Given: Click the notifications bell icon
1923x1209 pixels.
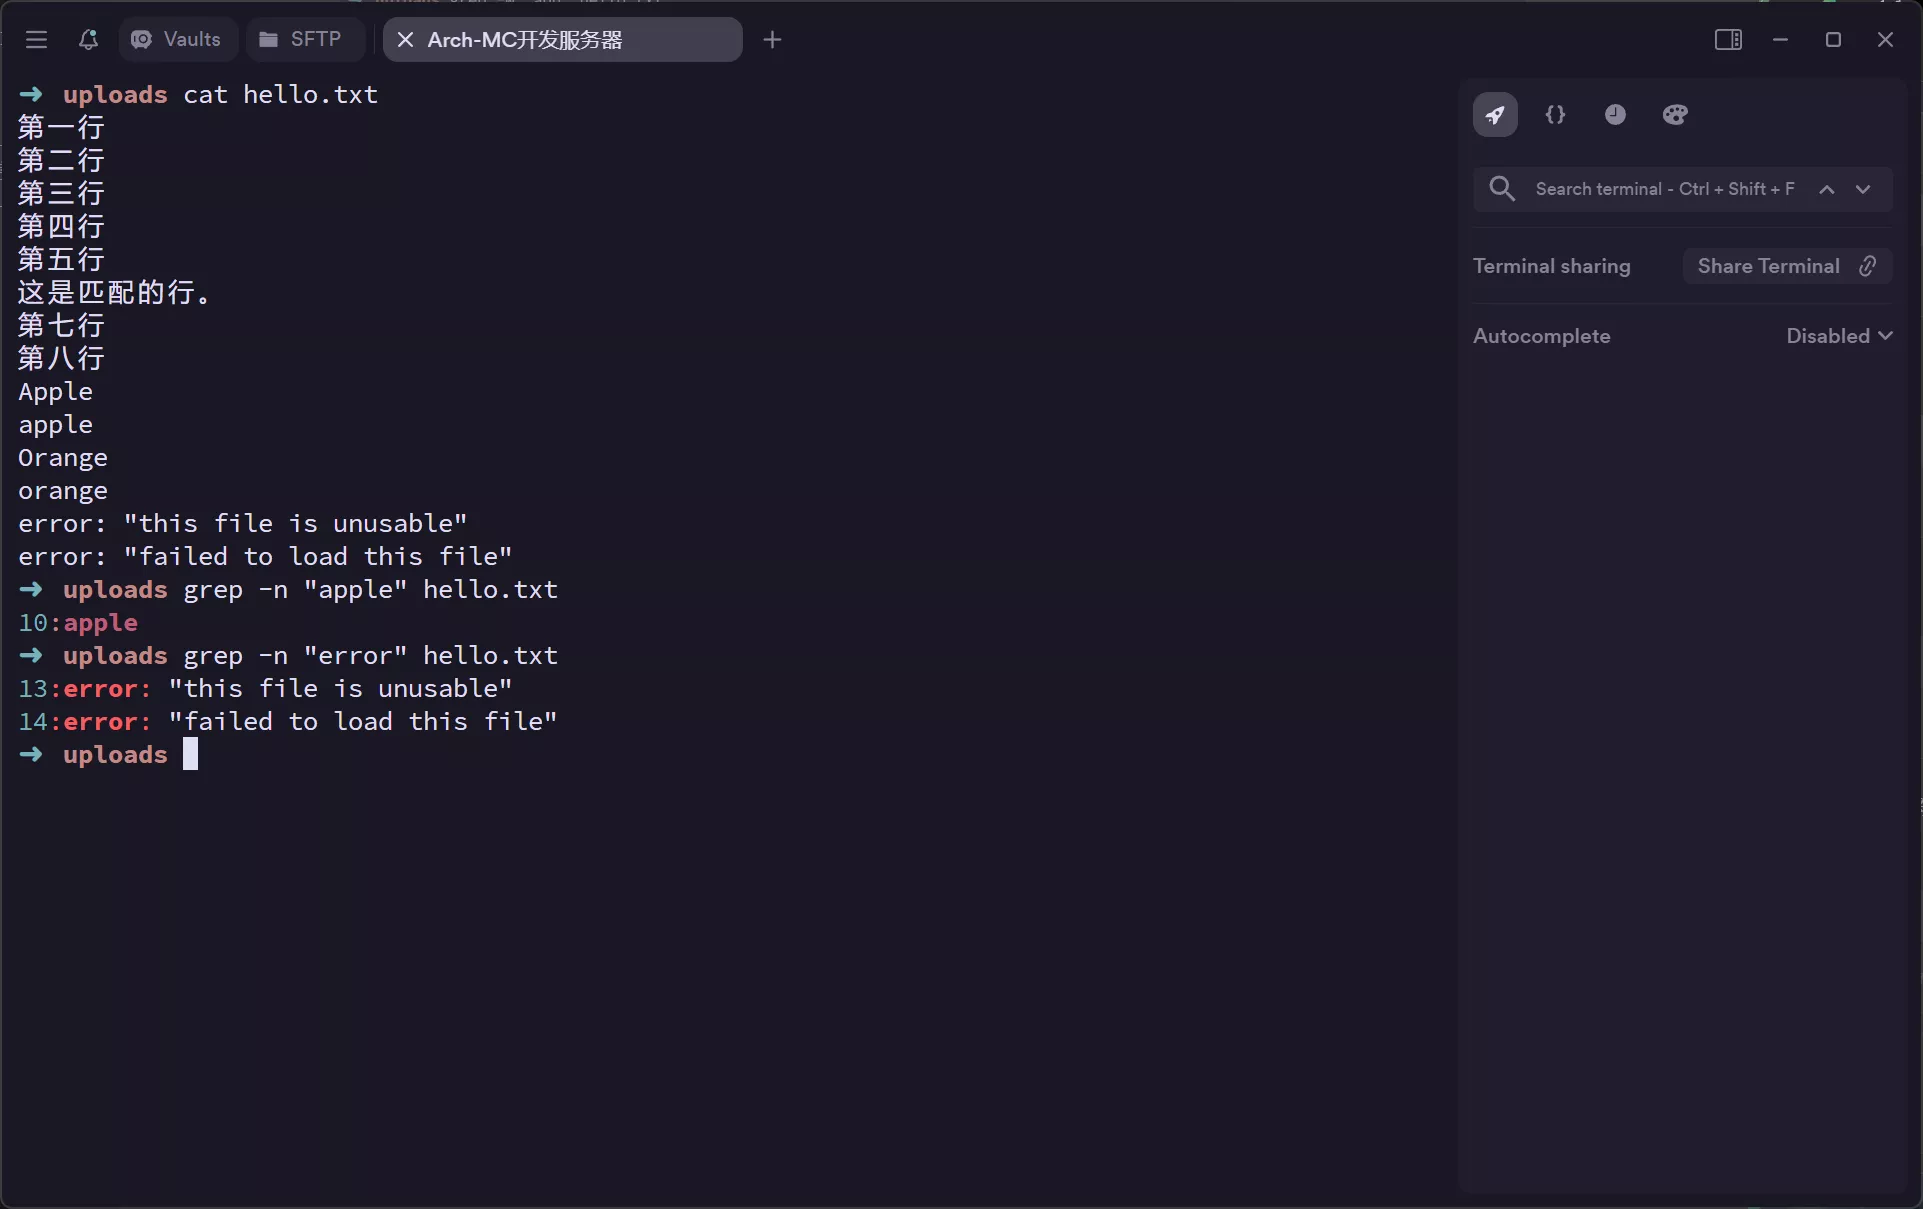Looking at the screenshot, I should [x=88, y=40].
